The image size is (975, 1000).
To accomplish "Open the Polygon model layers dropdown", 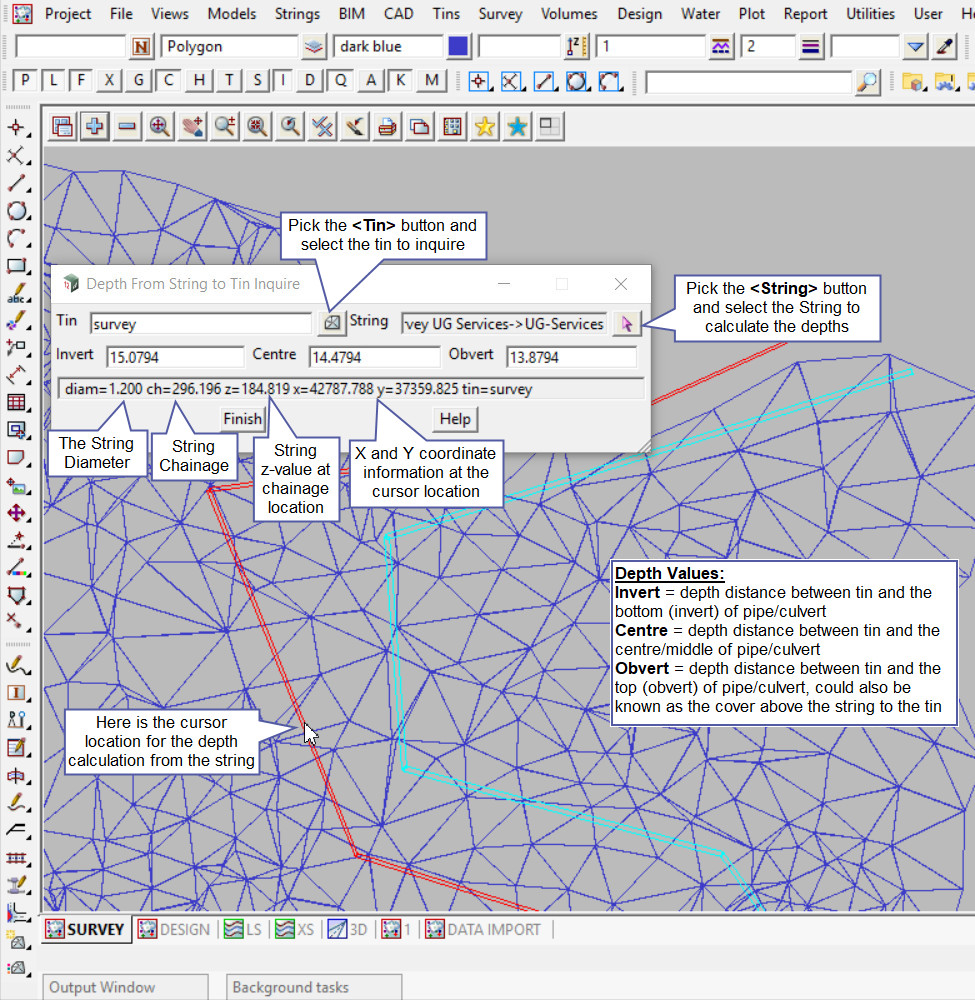I will 314,47.
